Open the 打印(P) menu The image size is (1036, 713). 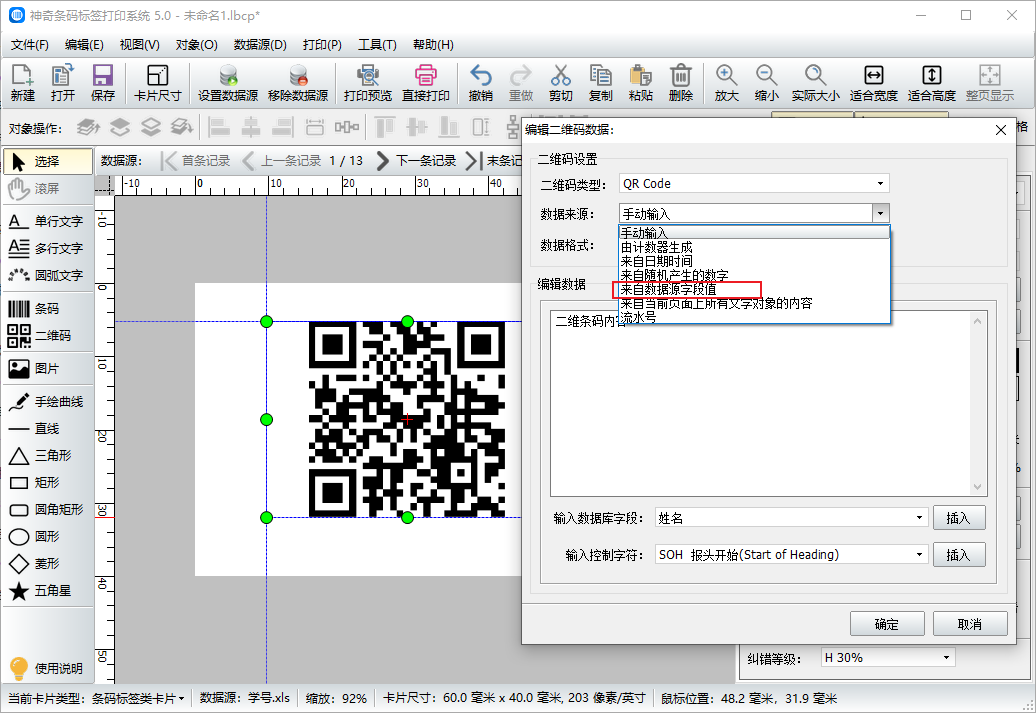coord(322,45)
